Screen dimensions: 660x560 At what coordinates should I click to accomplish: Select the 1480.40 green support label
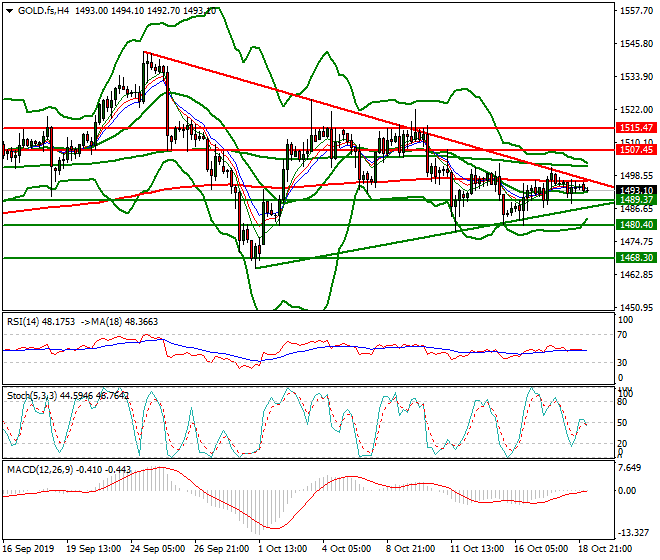click(x=636, y=225)
